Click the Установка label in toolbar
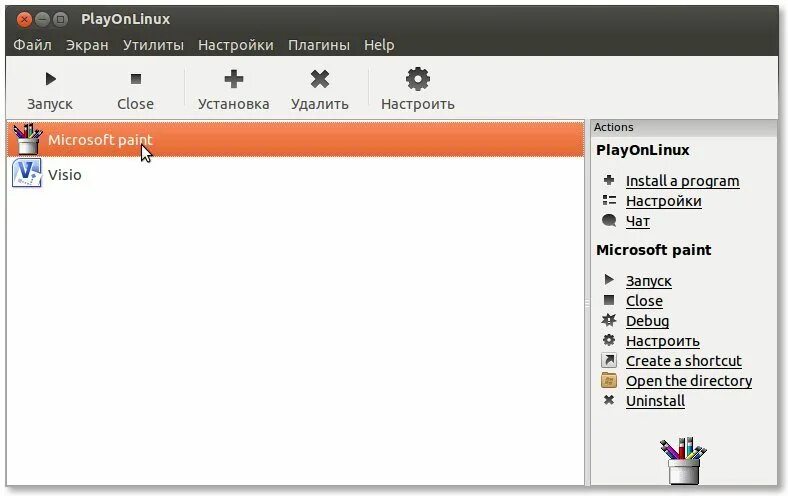Image resolution: width=788 pixels, height=496 pixels. click(x=234, y=104)
